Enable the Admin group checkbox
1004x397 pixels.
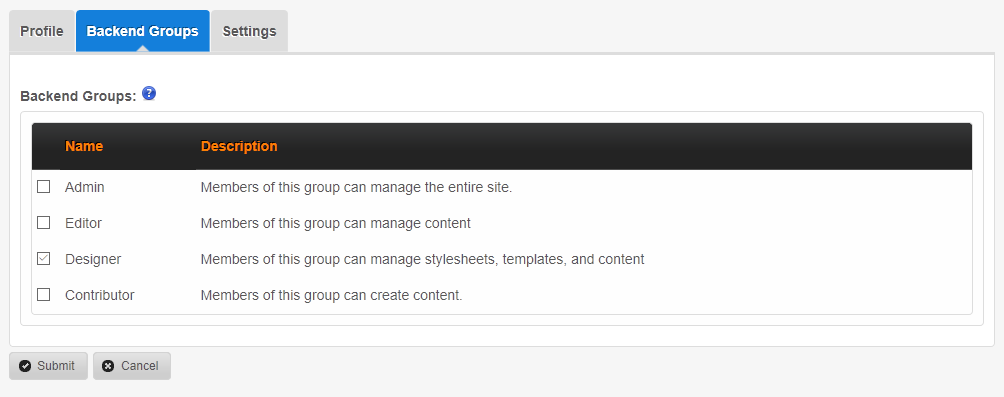click(44, 187)
